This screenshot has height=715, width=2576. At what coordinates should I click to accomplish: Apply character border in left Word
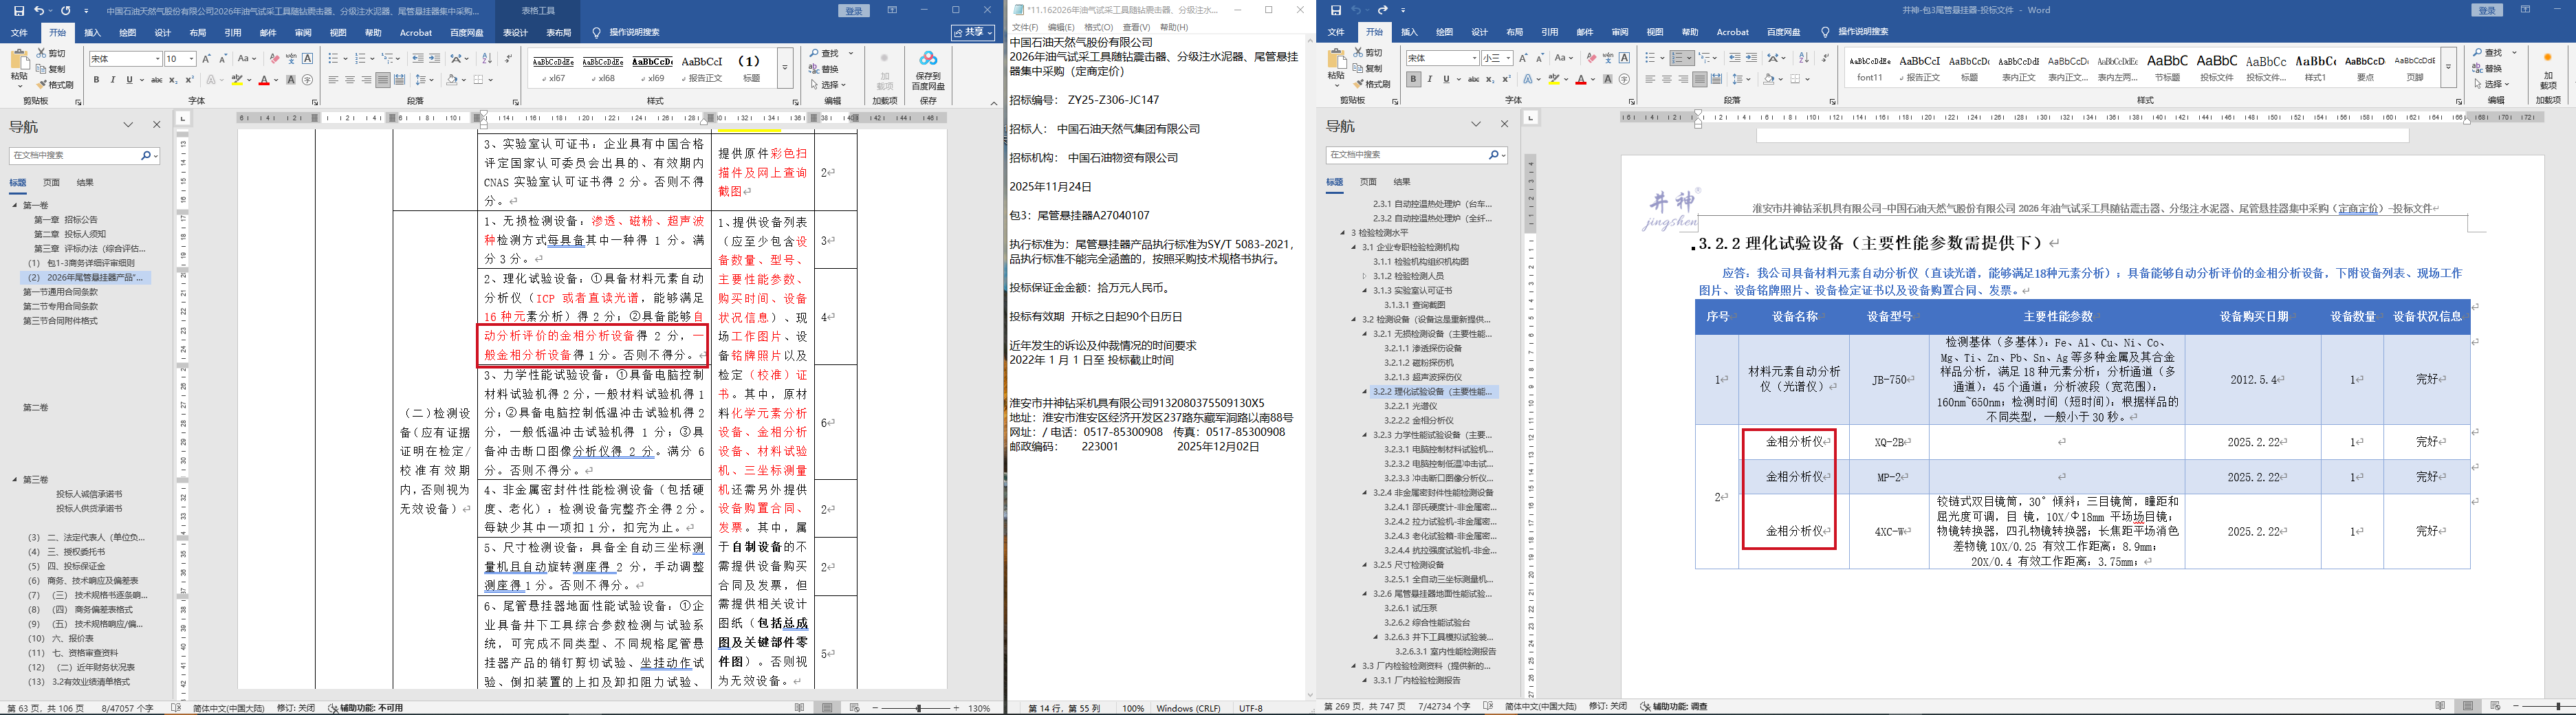click(x=308, y=59)
